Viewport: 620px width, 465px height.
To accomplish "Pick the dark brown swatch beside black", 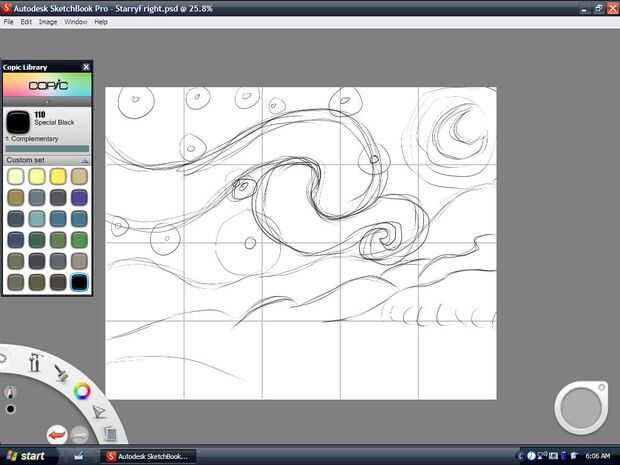I will (58, 282).
